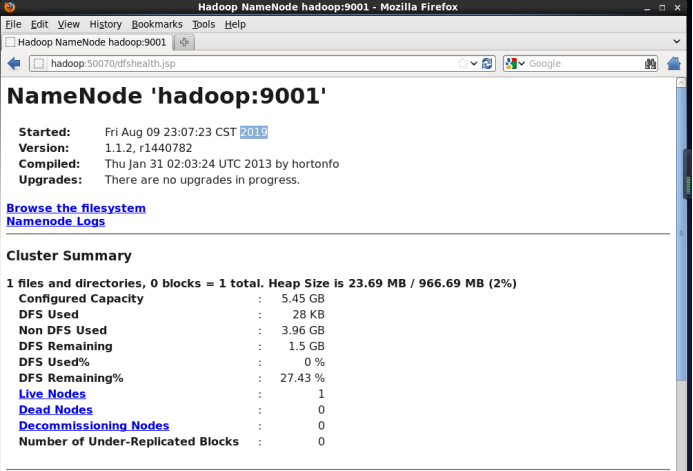Open the Live Nodes link
Viewport: 693px width, 471px height.
(x=52, y=394)
